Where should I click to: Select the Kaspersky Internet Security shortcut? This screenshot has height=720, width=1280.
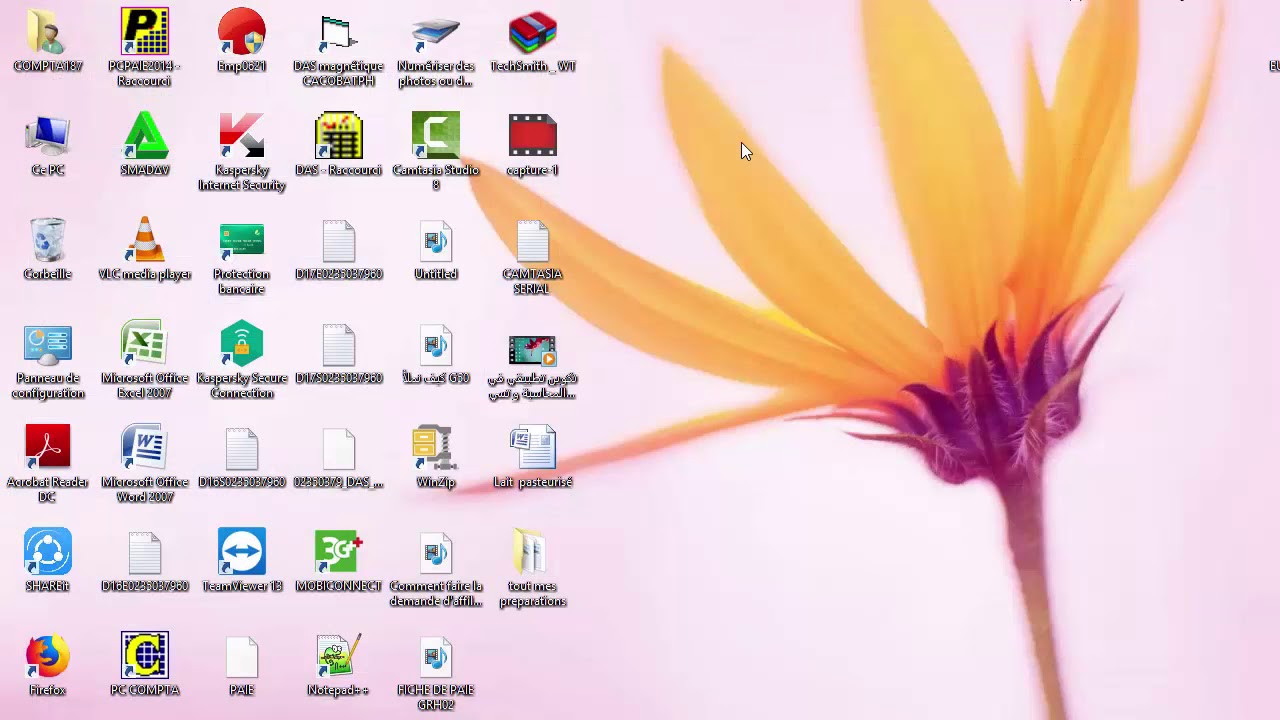pos(242,136)
